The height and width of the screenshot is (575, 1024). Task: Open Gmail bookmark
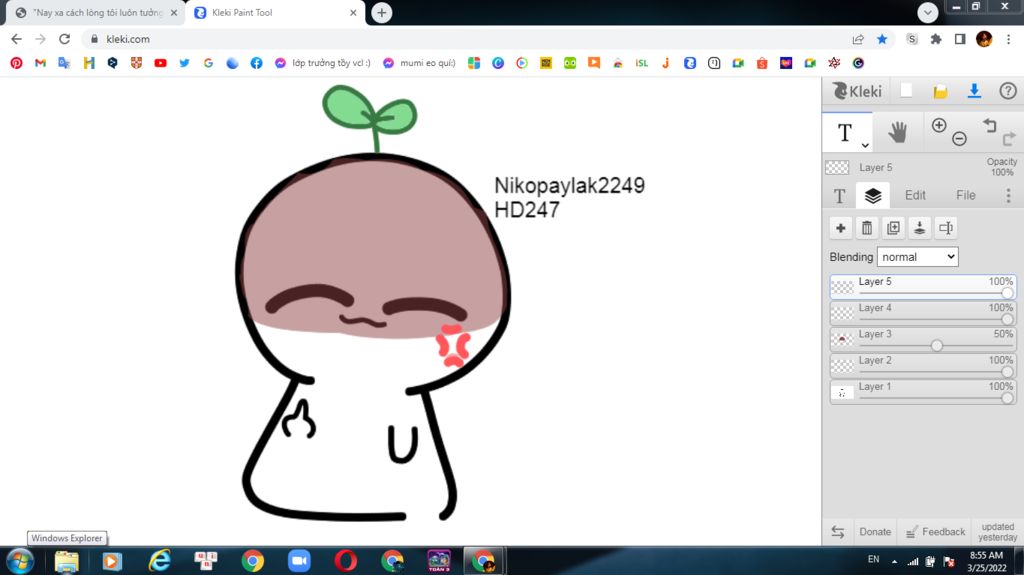(x=40, y=63)
